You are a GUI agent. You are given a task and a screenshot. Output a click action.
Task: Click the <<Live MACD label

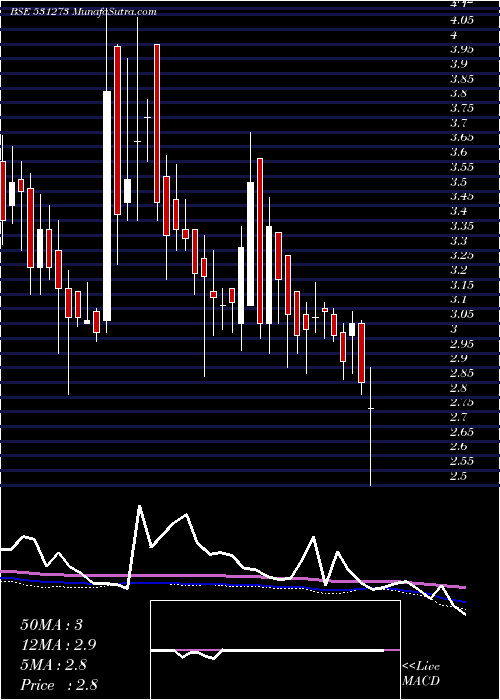tap(421, 674)
